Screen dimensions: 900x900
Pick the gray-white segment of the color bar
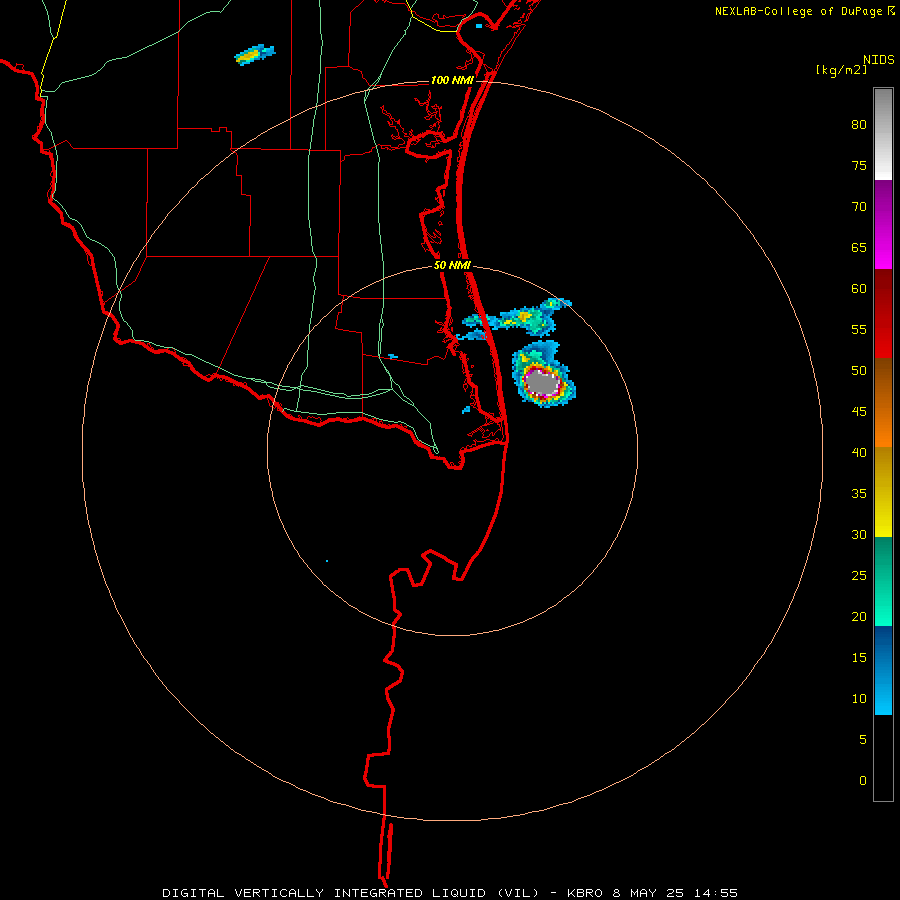pyautogui.click(x=883, y=134)
